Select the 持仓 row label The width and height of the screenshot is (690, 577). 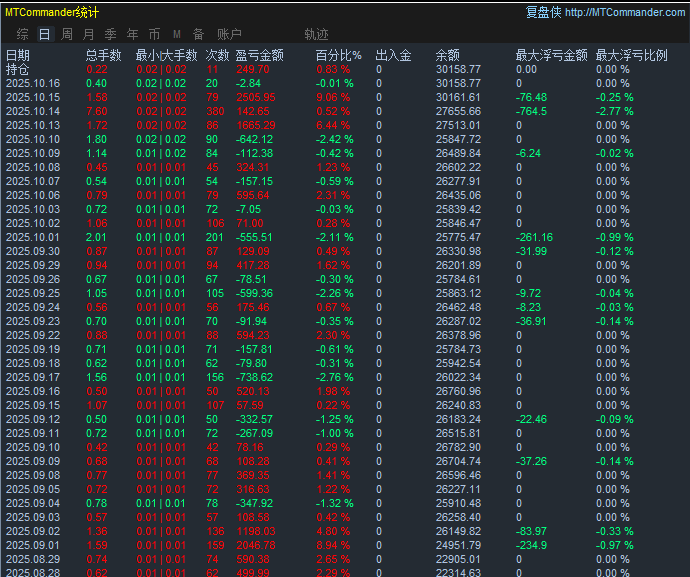coord(18,69)
